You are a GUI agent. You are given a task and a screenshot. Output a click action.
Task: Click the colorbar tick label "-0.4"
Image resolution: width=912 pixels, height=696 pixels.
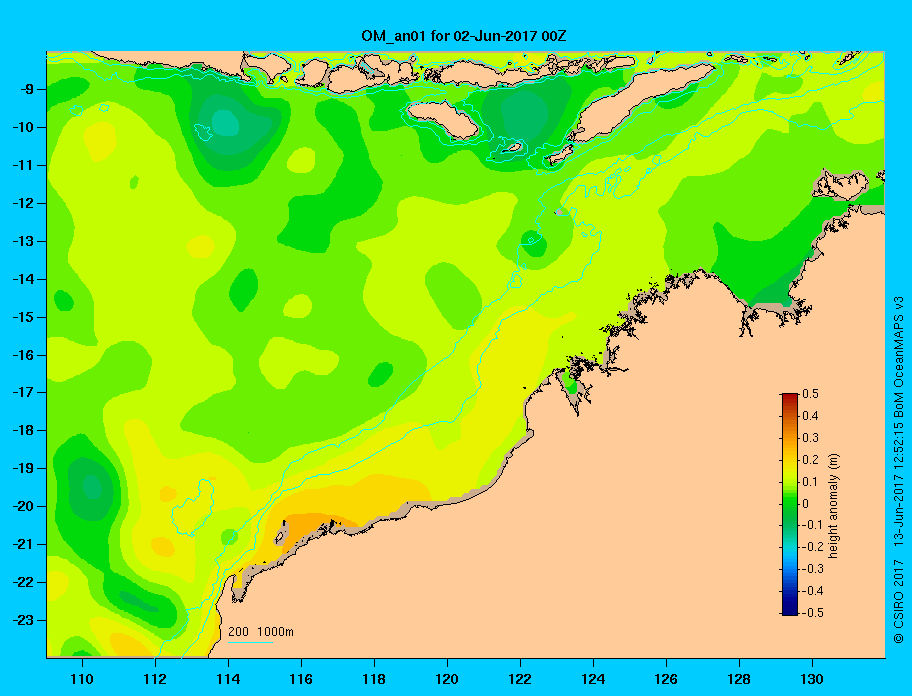coord(813,591)
